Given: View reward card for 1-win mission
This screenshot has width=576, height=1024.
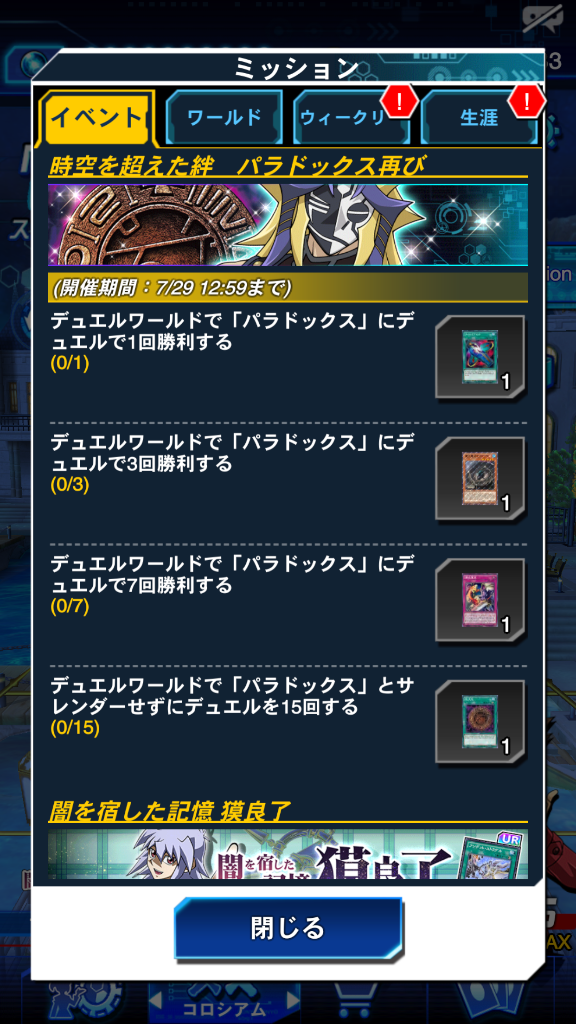Looking at the screenshot, I should (480, 357).
